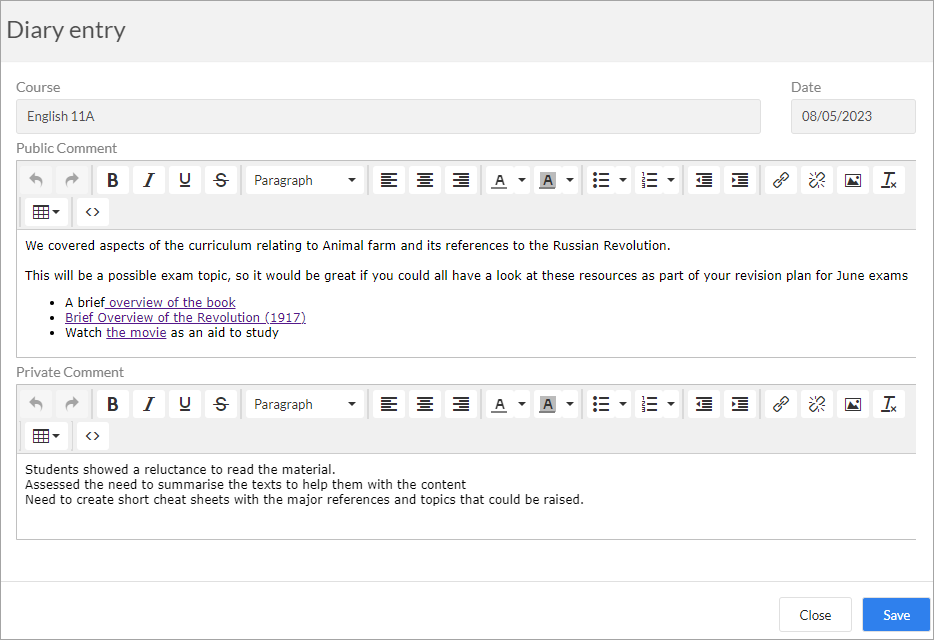Toggle italic in Private Comment editor
The width and height of the screenshot is (934, 640).
149,404
